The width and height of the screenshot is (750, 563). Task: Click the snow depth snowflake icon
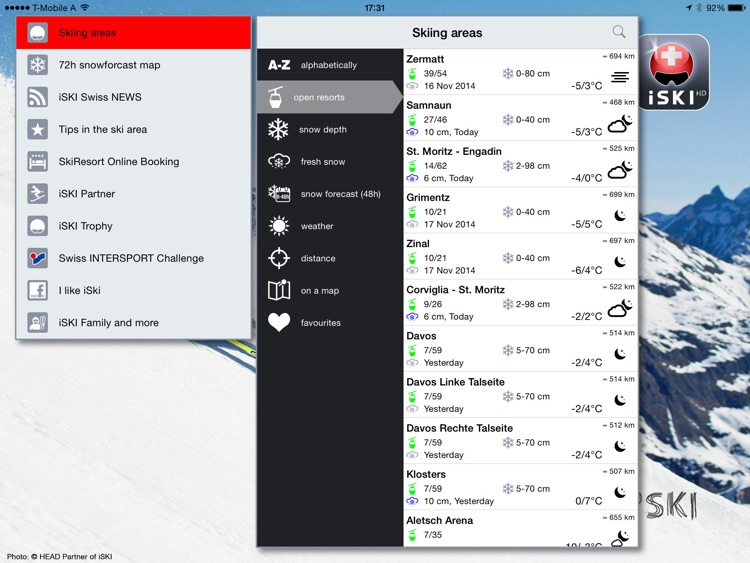278,129
